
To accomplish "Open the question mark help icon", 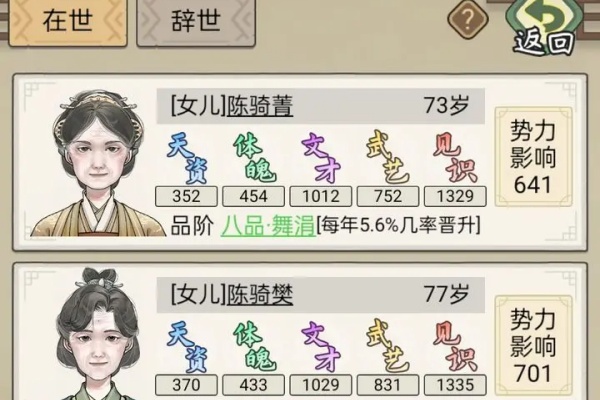I will 468,18.
